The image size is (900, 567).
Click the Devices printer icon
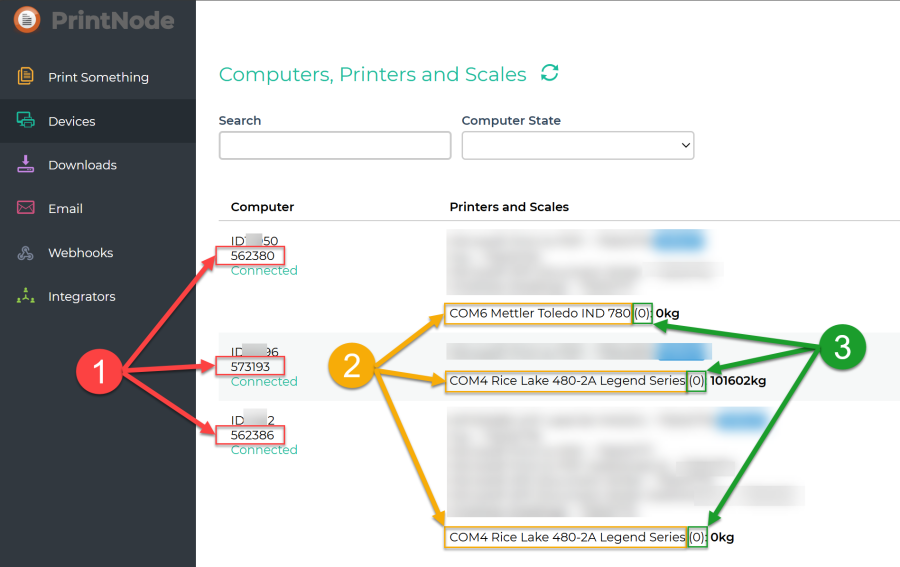point(26,121)
